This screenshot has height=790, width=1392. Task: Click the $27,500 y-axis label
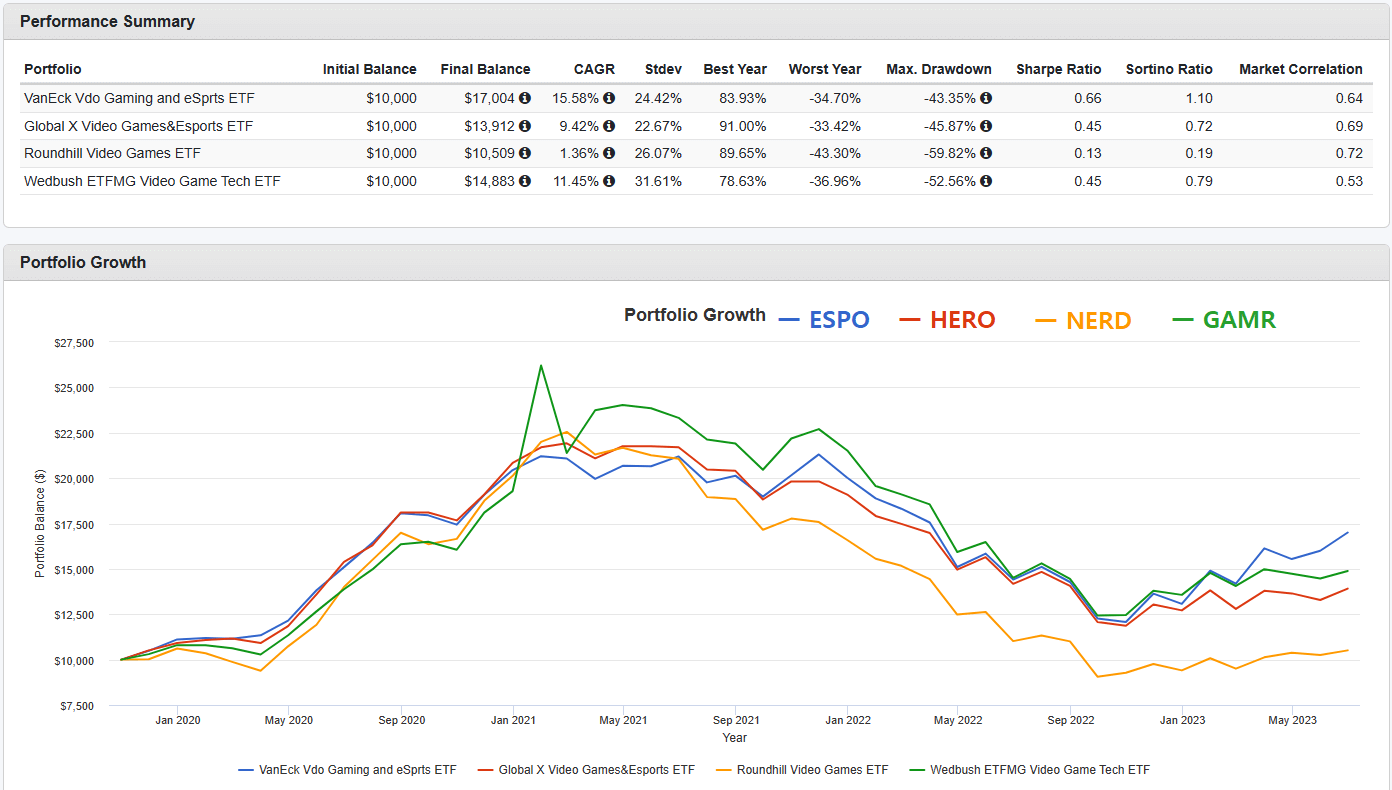[74, 343]
